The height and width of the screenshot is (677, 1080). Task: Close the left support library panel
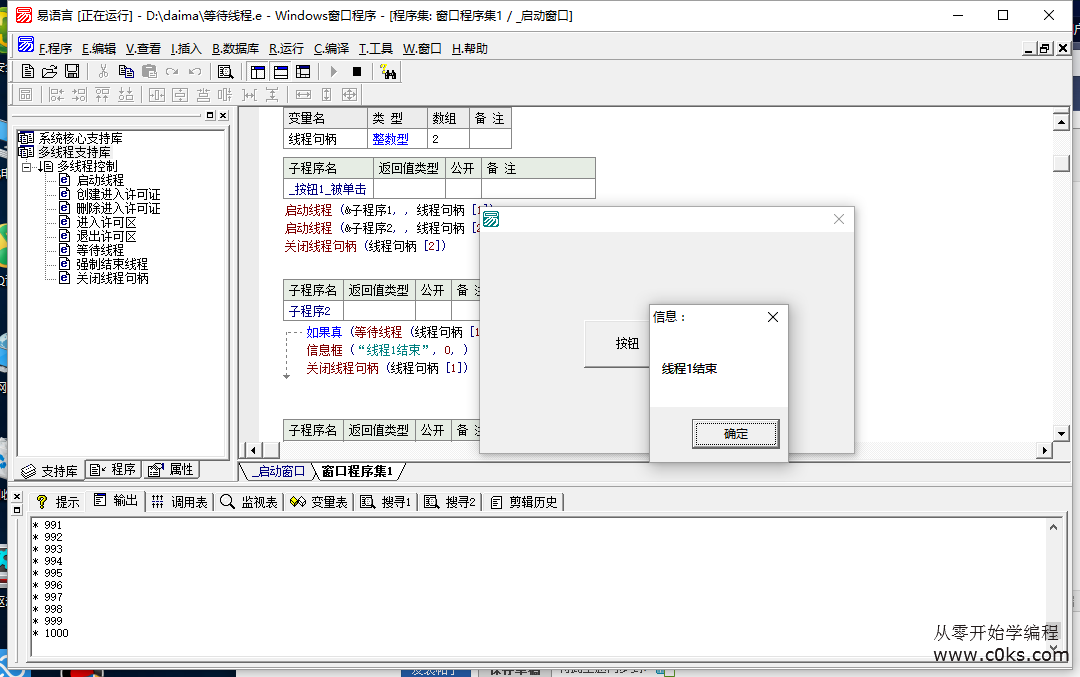[x=223, y=116]
